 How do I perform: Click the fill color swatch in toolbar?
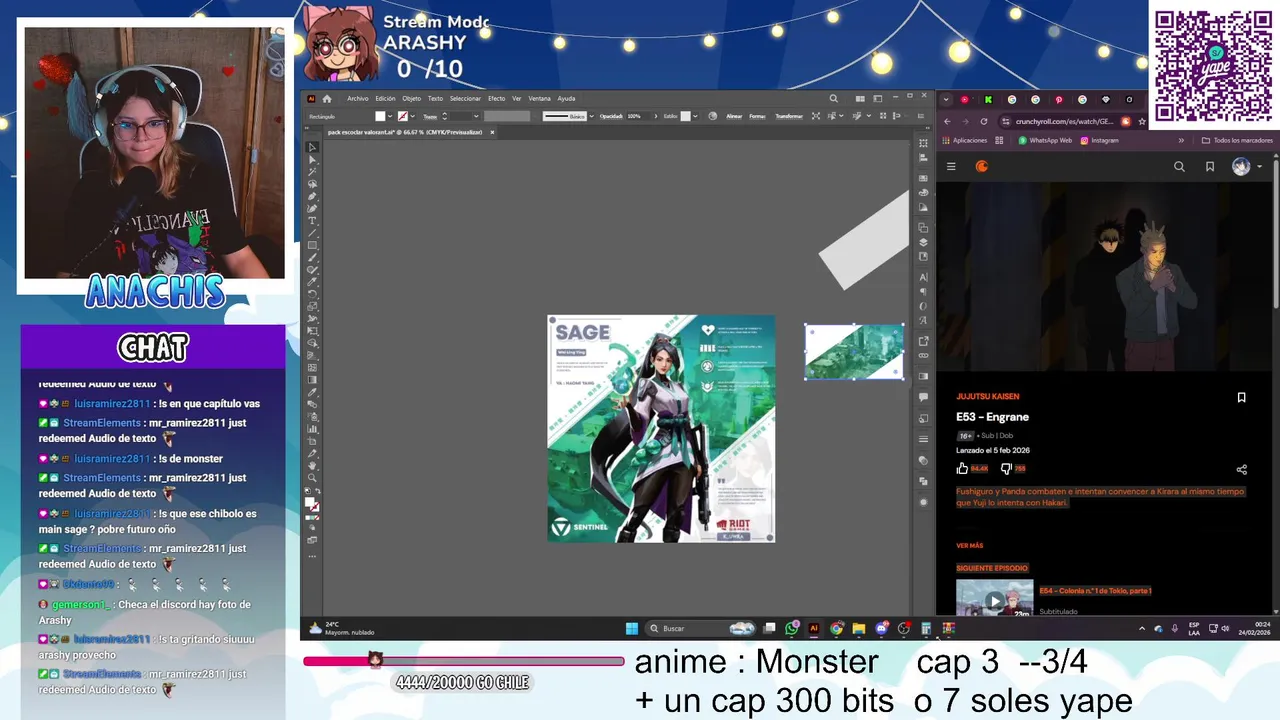tap(309, 501)
